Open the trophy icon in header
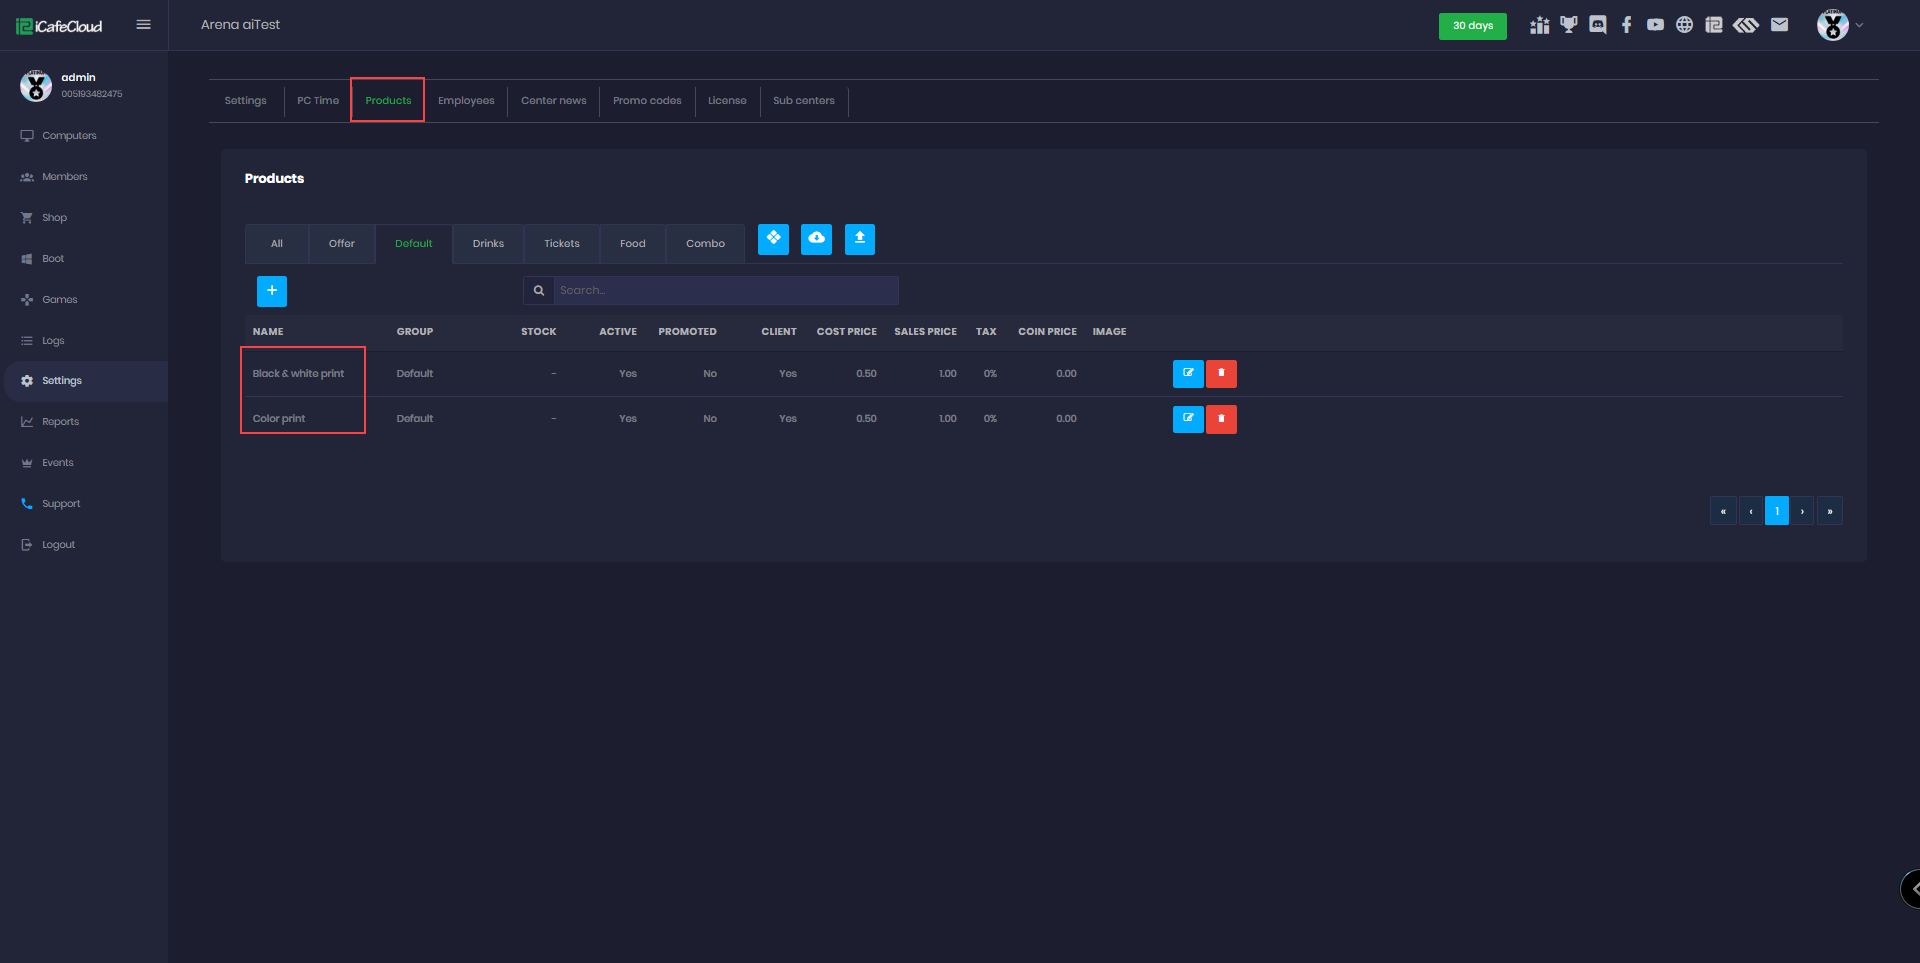The width and height of the screenshot is (1920, 963). point(1569,25)
